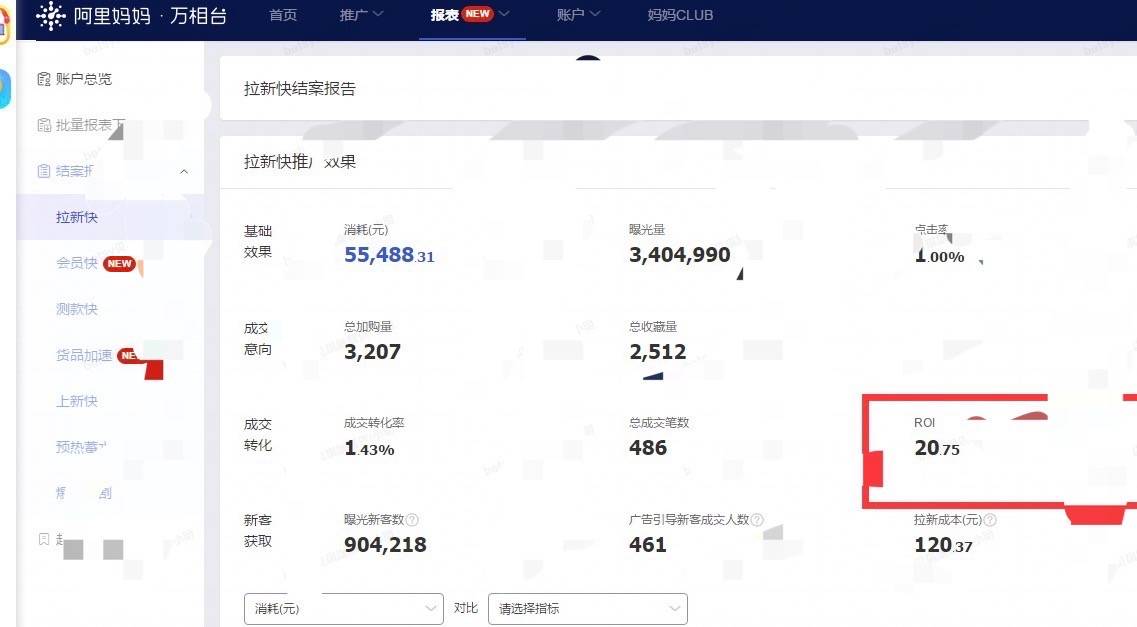The width and height of the screenshot is (1137, 627).
Task: Open the 报表 menu in top navigation
Action: (x=470, y=15)
